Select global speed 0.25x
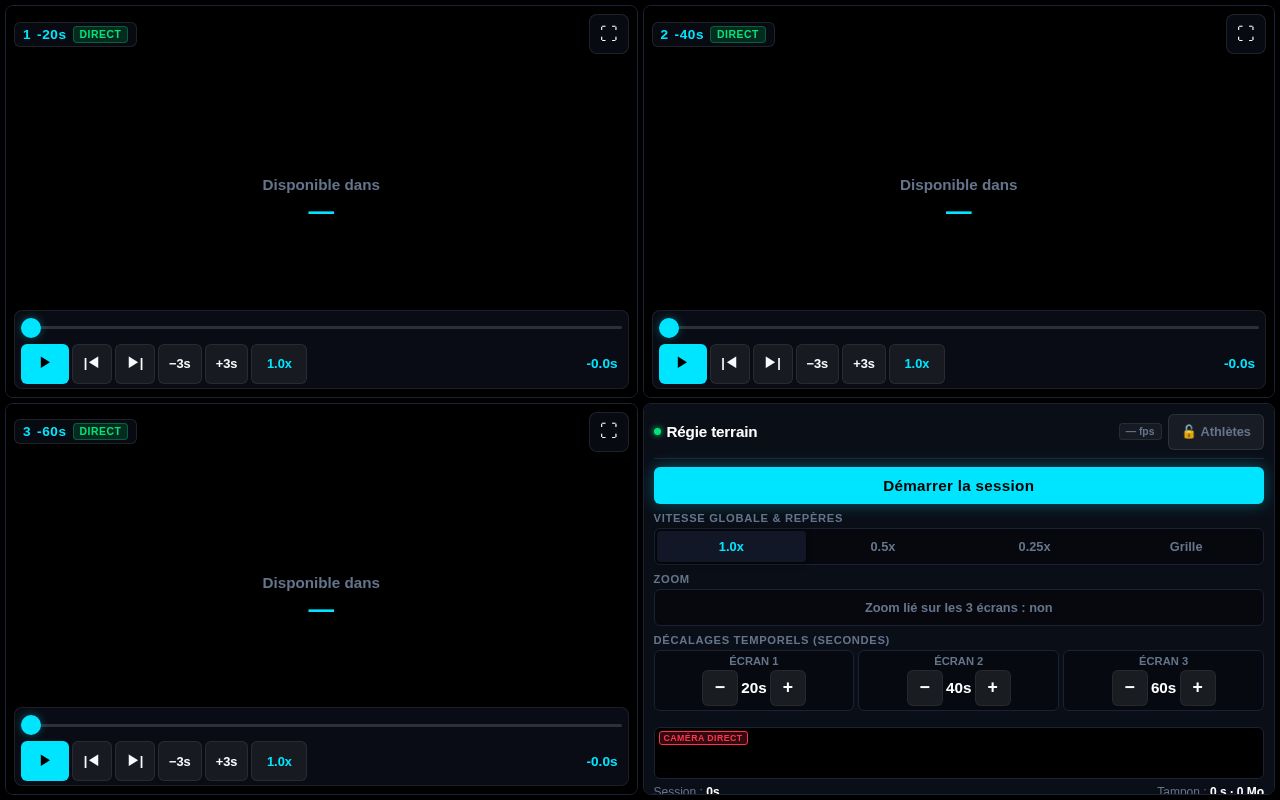The height and width of the screenshot is (800, 1280). coord(1034,547)
